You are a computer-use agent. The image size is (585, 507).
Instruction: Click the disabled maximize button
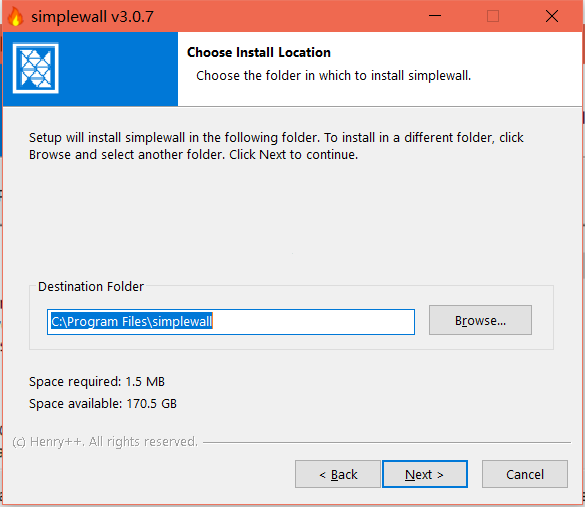pos(493,16)
